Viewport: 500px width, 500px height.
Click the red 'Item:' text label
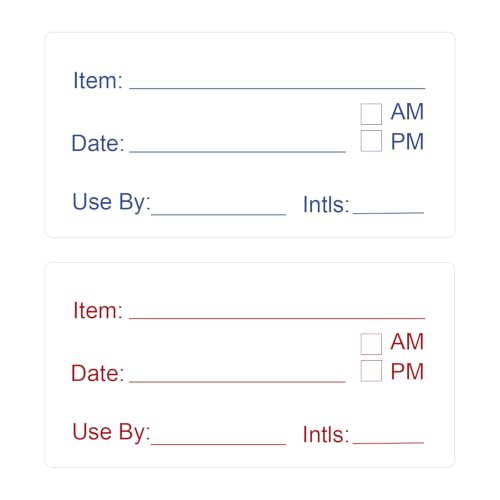coord(98,310)
